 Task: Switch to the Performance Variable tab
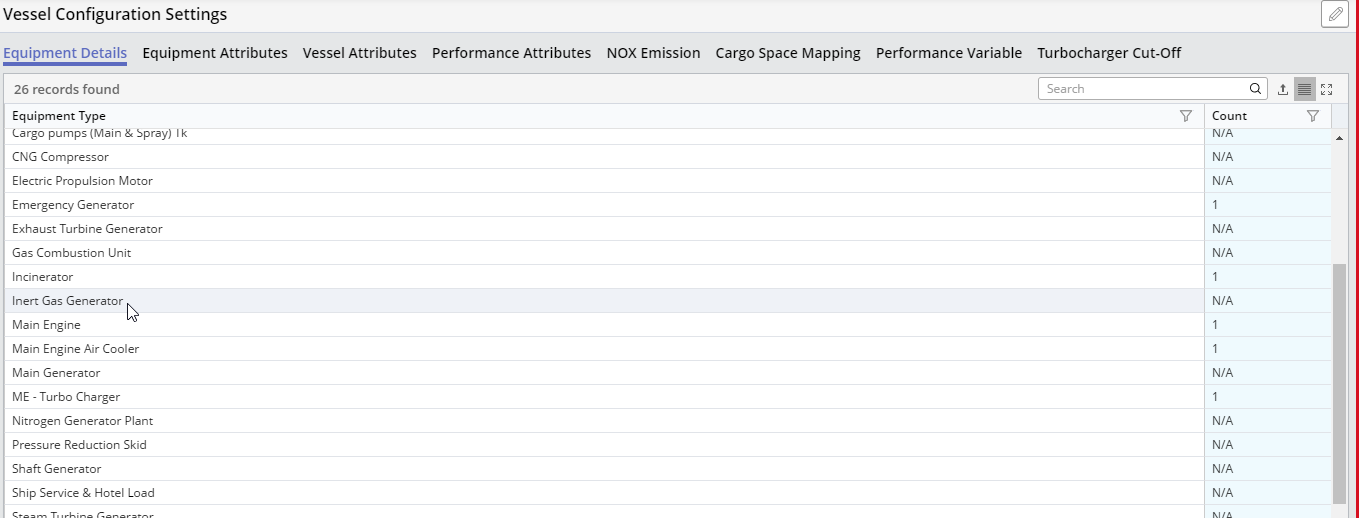(x=949, y=53)
